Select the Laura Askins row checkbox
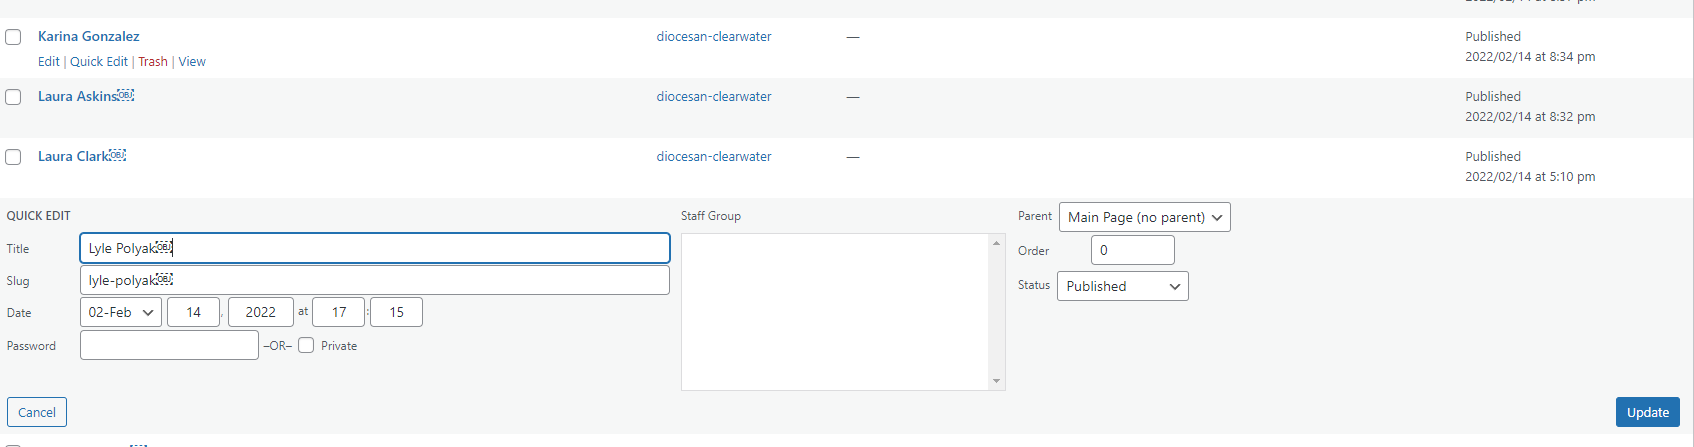1694x447 pixels. coord(13,97)
